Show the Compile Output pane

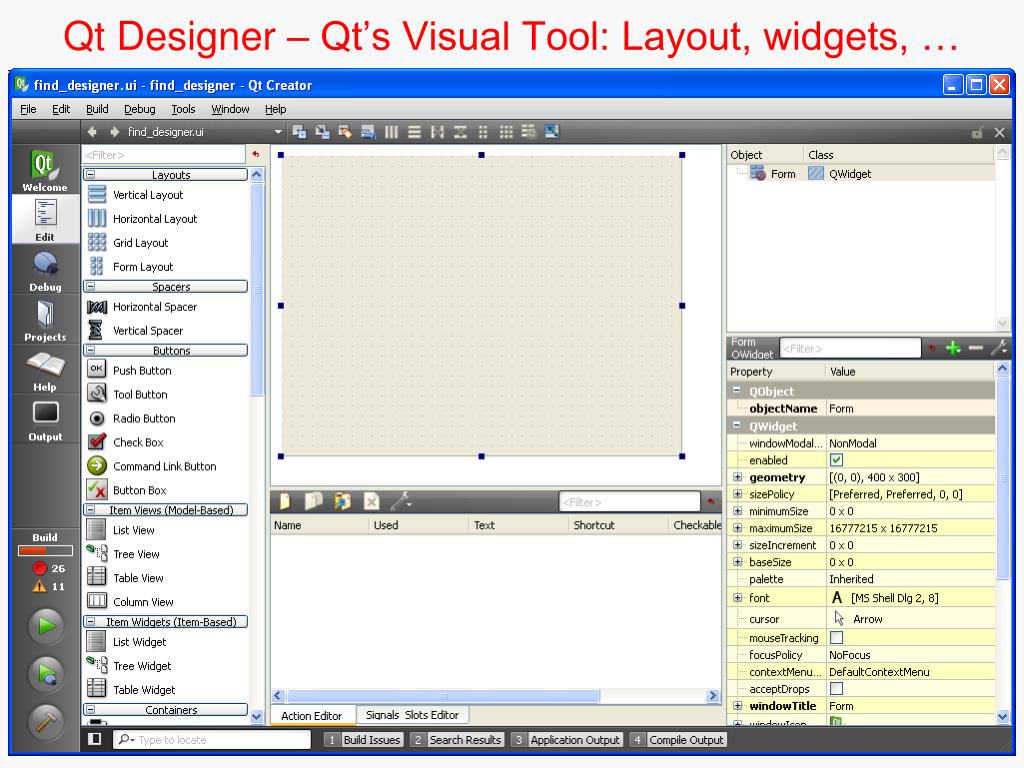pyautogui.click(x=678, y=740)
